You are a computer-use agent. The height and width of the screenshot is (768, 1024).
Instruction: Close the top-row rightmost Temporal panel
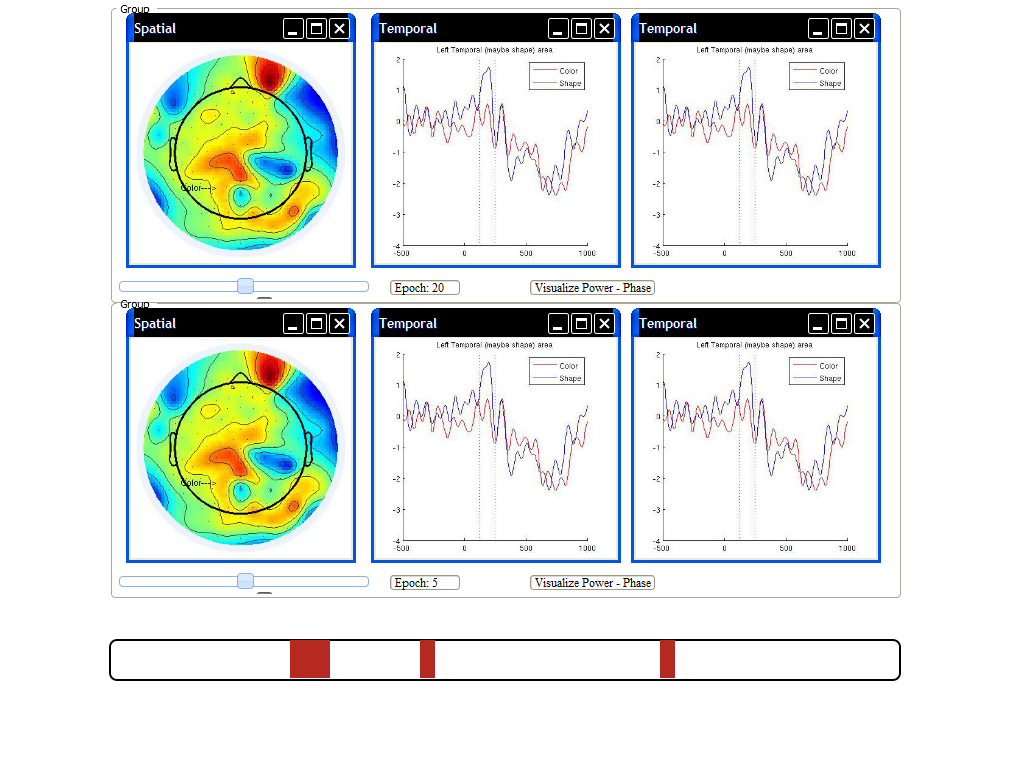pos(864,29)
